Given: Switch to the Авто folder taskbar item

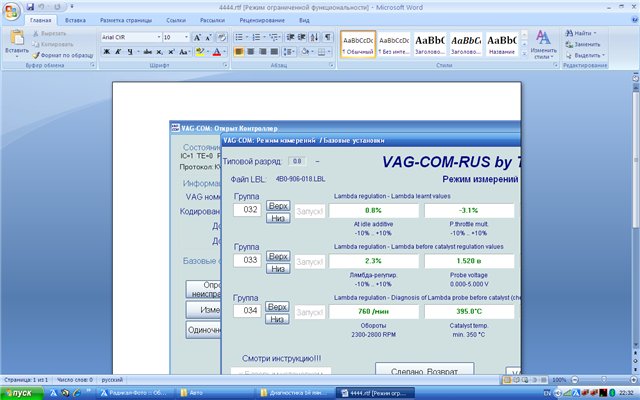Looking at the screenshot, I should point(216,393).
